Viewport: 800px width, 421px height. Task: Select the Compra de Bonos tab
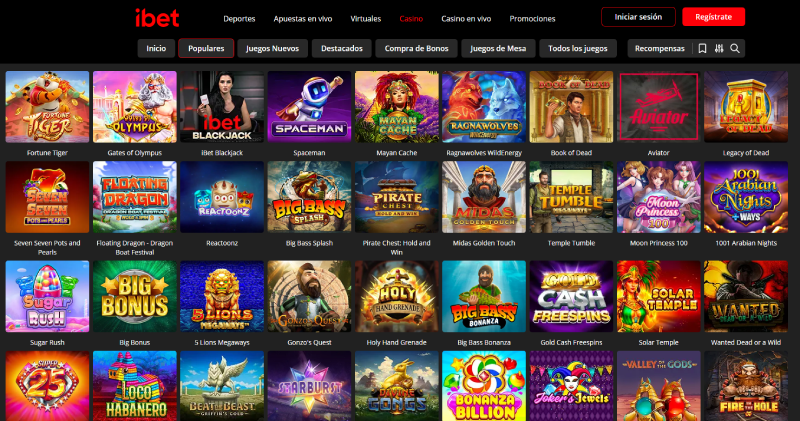(416, 48)
